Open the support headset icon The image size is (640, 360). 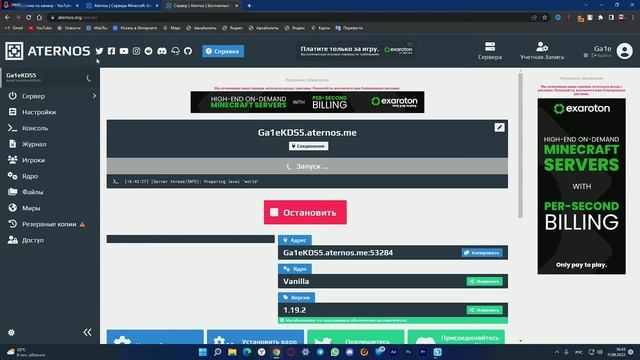pos(175,51)
